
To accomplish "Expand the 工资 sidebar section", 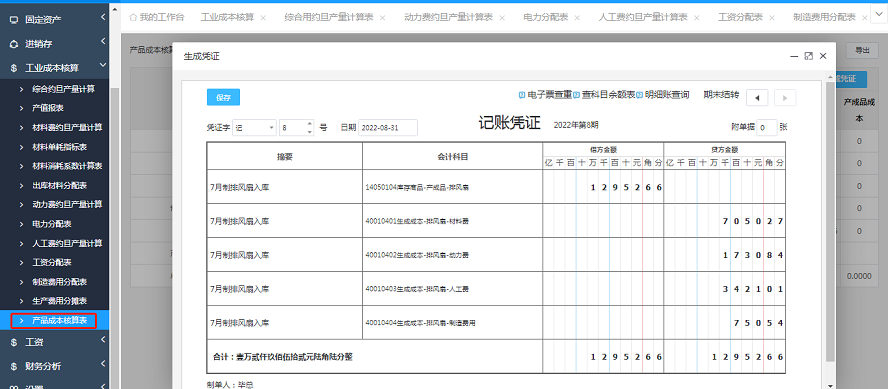I will click(x=103, y=340).
